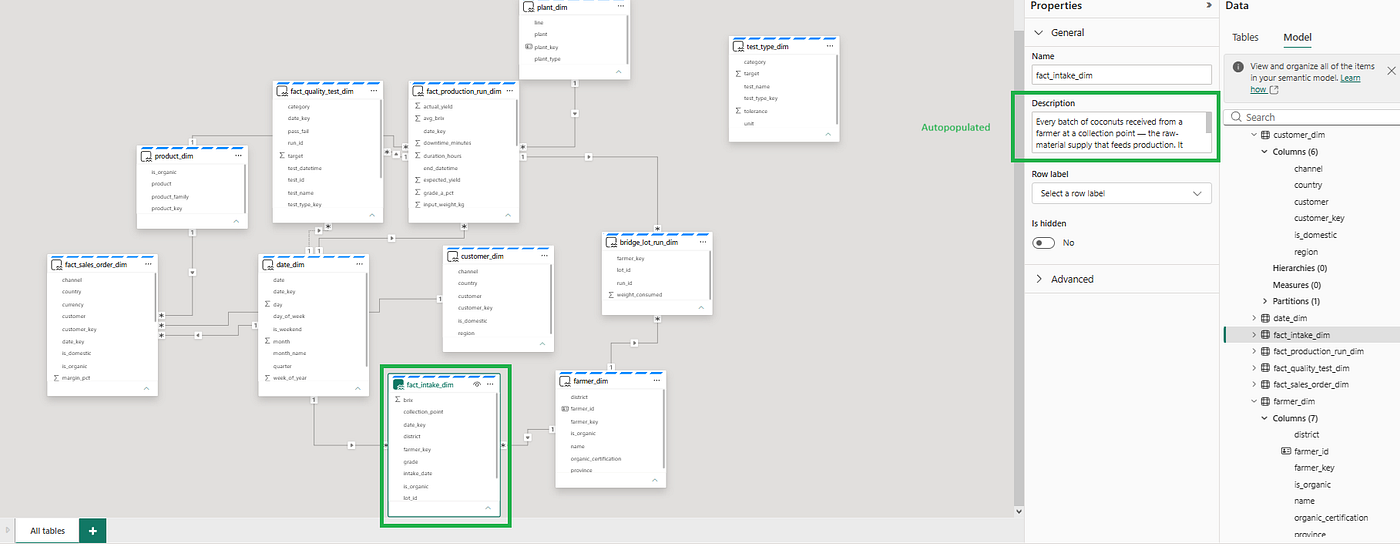The image size is (1400, 546).
Task: Click the table icon on bridge_lot_run_dim card header
Action: (x=613, y=242)
